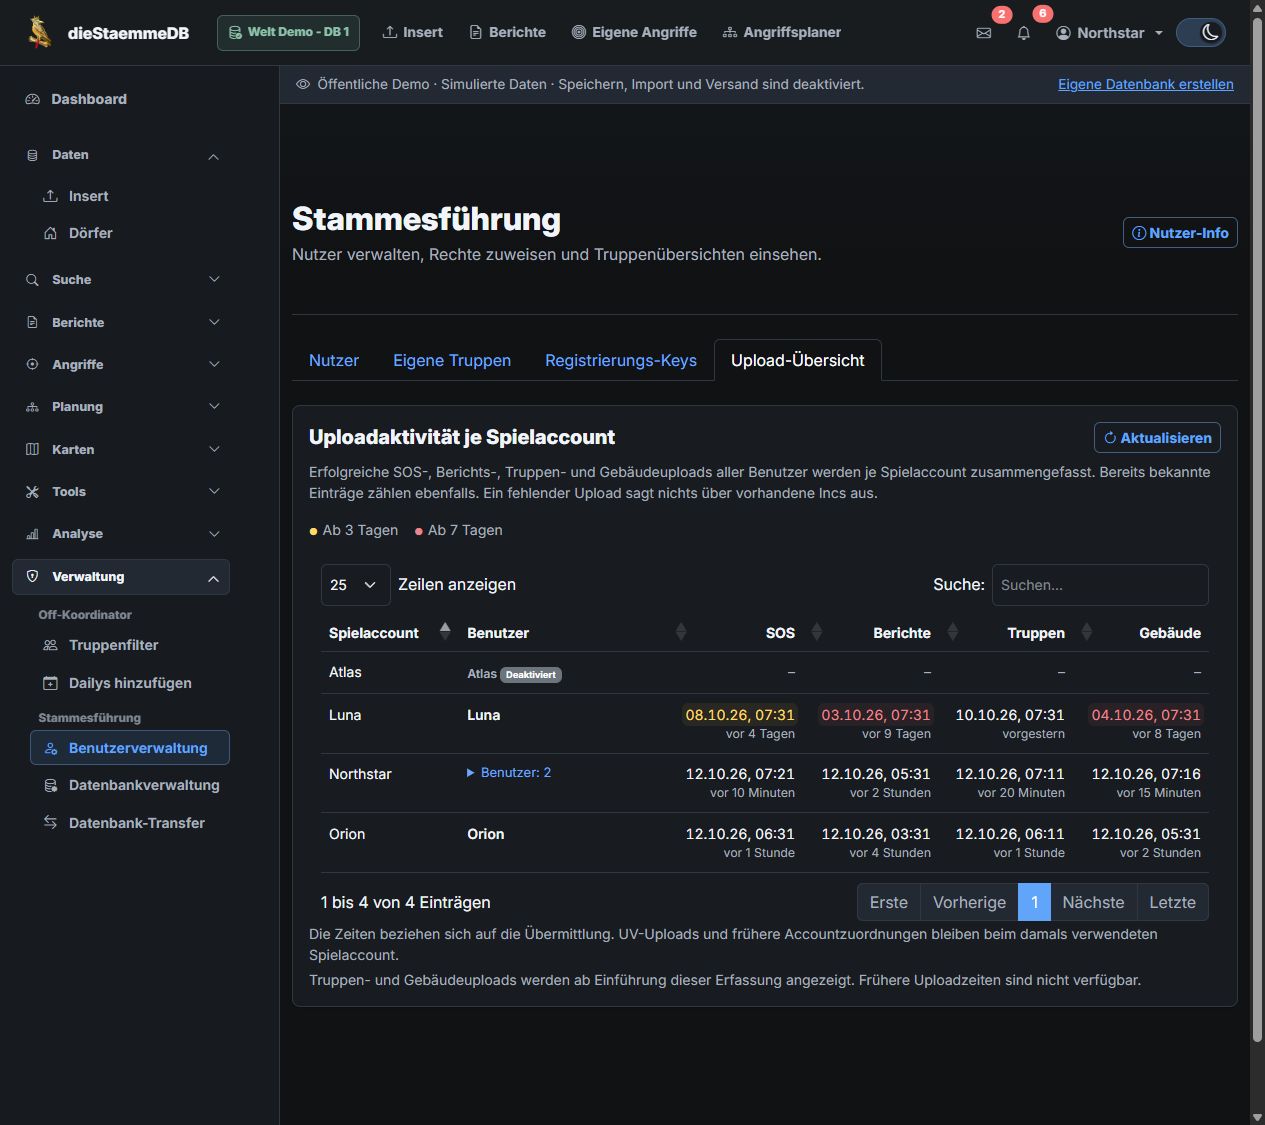The image size is (1265, 1125).
Task: Click the Dörfer house icon
Action: 50,233
